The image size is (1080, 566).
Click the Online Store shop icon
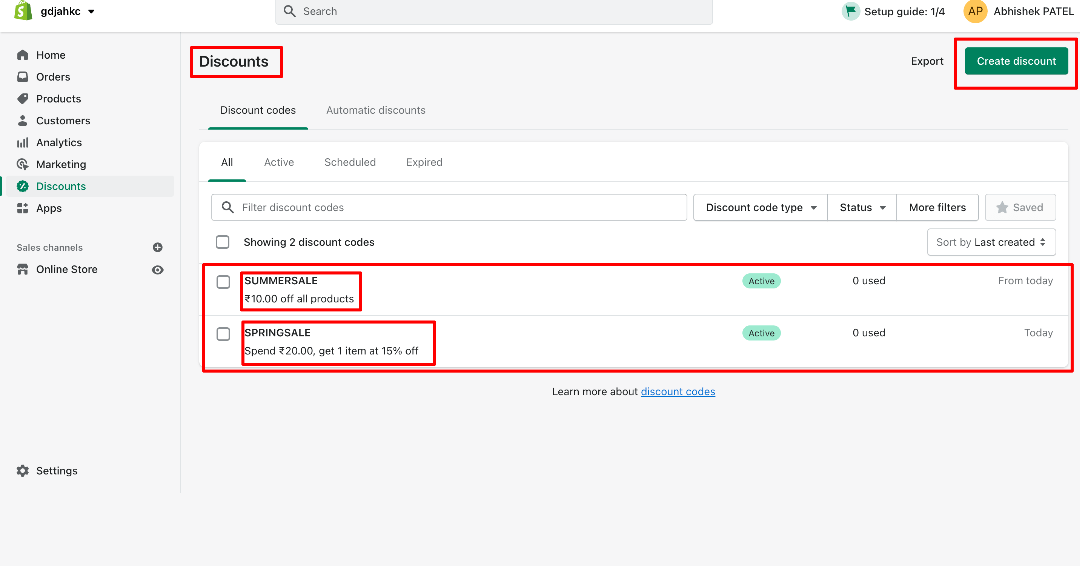click(x=23, y=269)
